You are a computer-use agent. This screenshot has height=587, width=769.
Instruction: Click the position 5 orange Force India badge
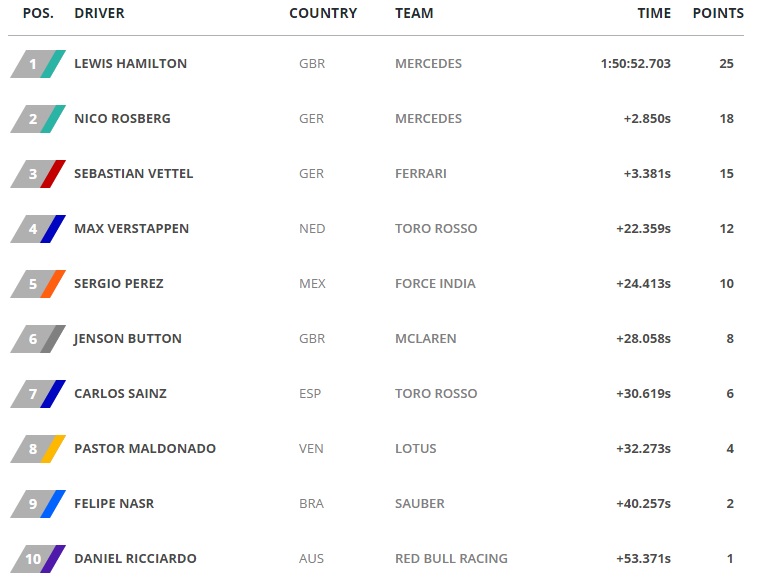click(x=38, y=284)
